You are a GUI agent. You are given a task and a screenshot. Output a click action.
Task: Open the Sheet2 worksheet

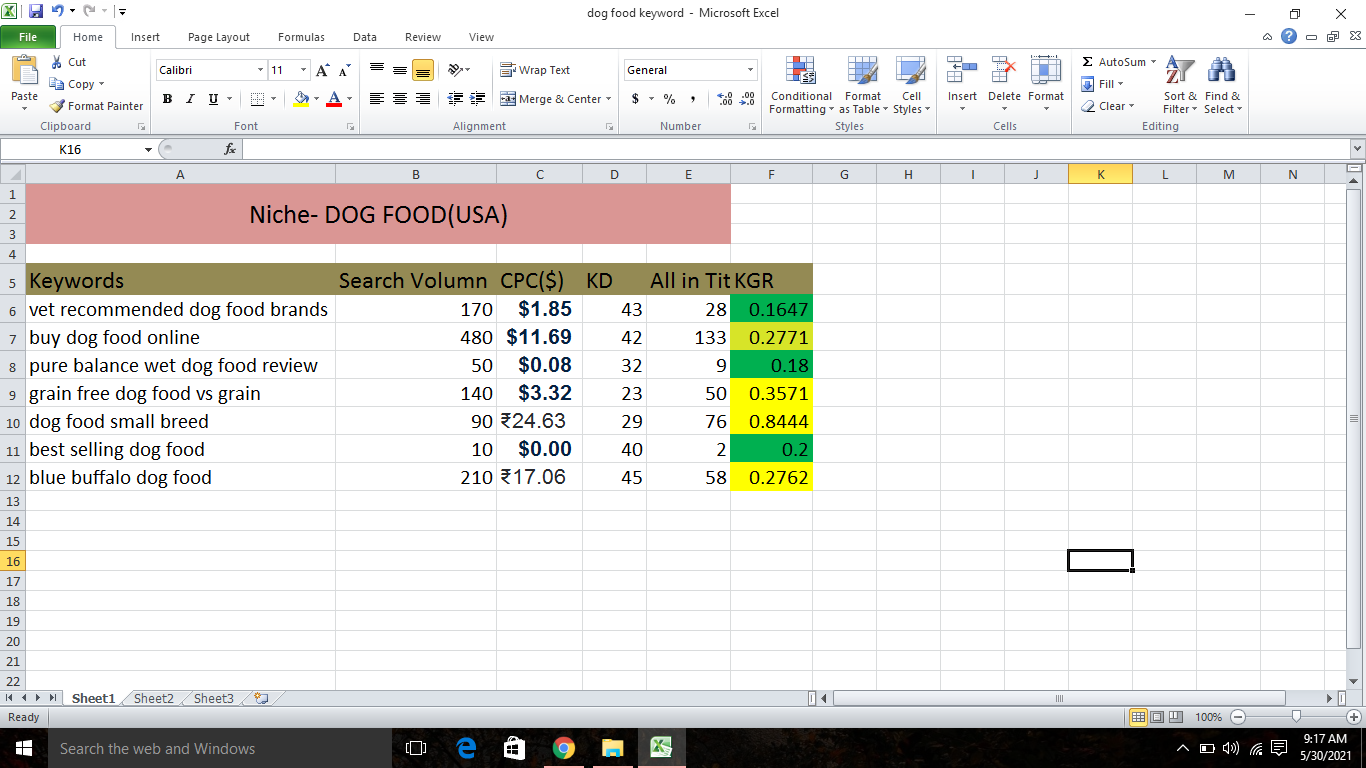tap(152, 698)
